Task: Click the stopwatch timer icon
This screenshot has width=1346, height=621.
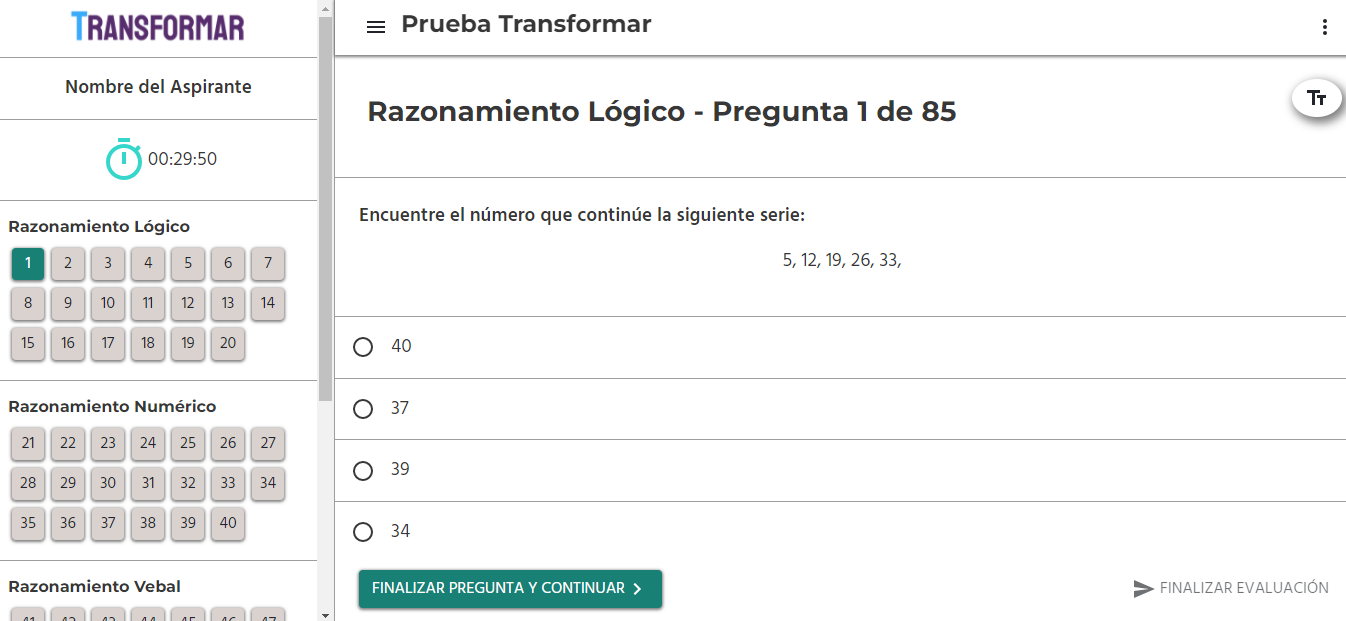Action: (125, 159)
